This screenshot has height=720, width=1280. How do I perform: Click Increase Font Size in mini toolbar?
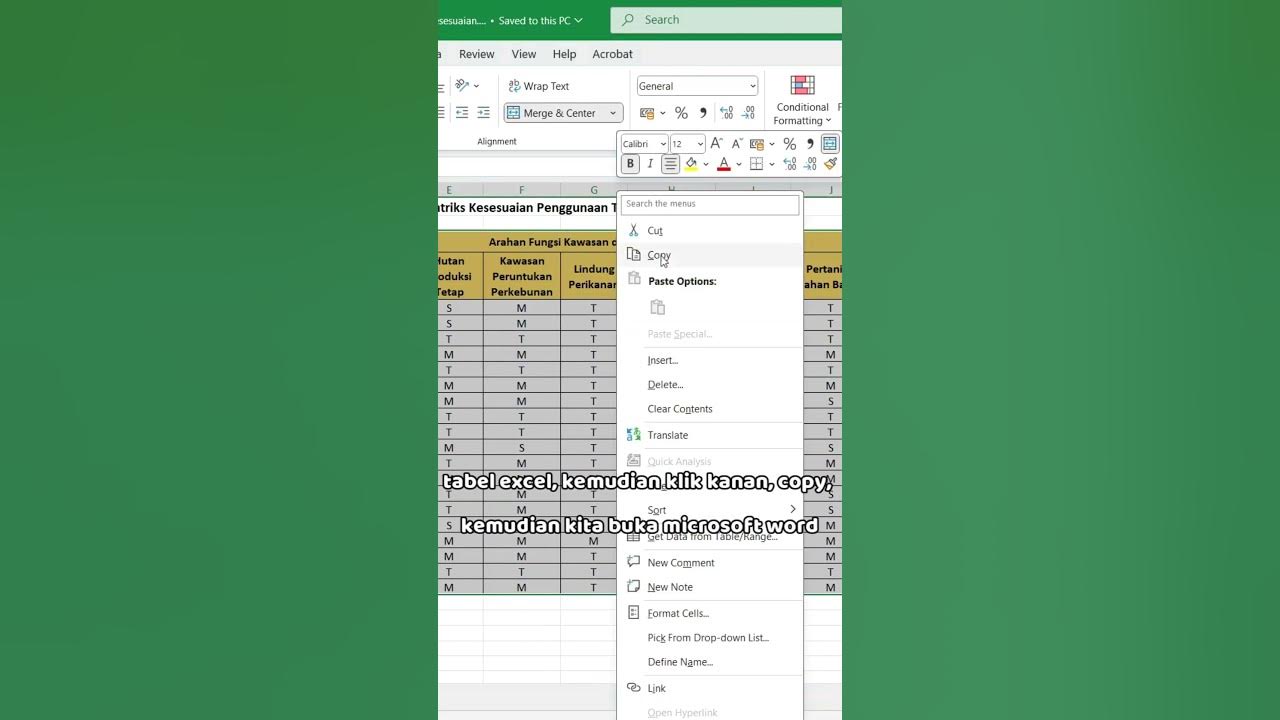pyautogui.click(x=716, y=144)
